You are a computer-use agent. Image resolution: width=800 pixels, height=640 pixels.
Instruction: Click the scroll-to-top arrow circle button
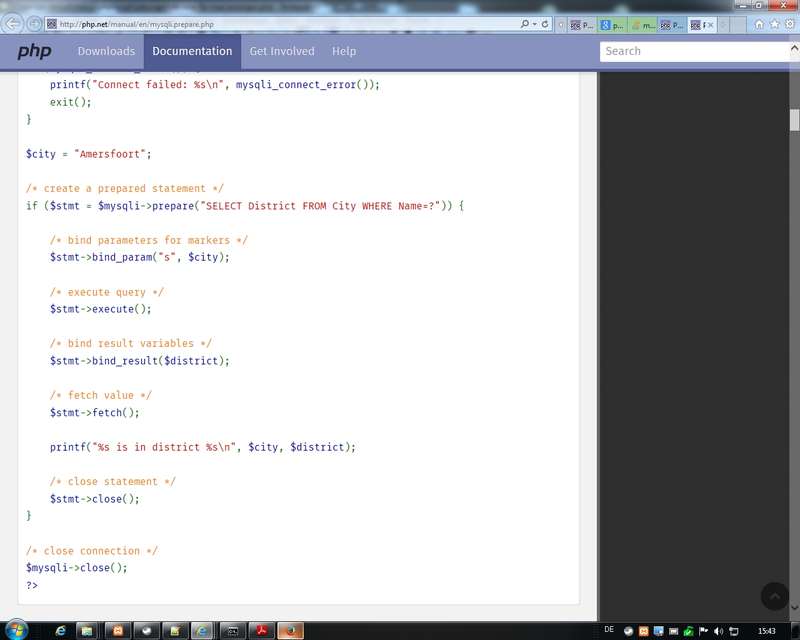(x=775, y=596)
